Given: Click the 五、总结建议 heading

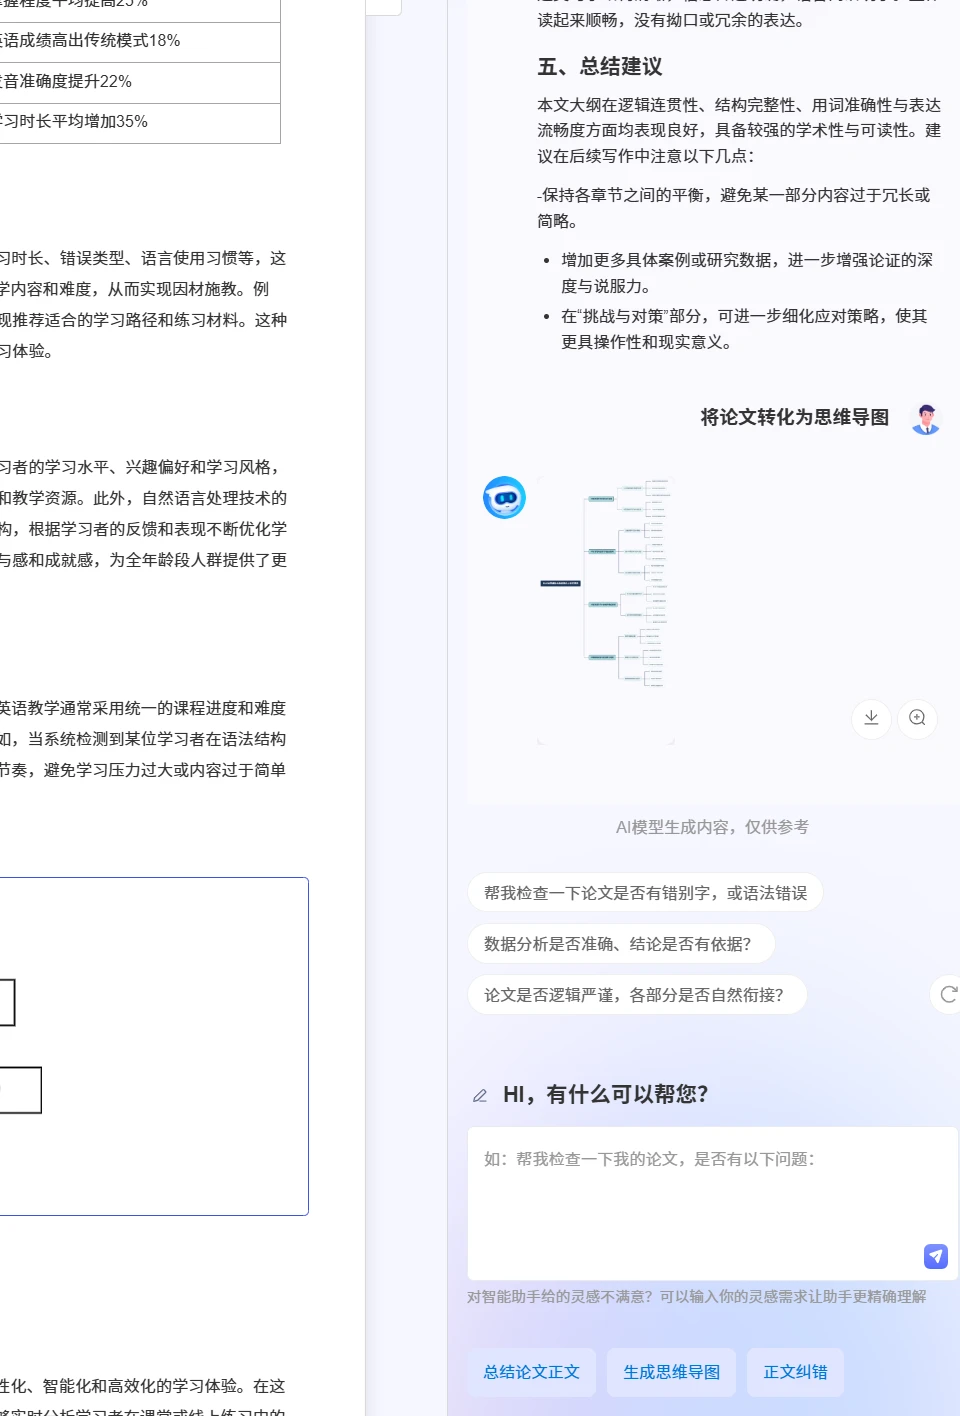Looking at the screenshot, I should (x=600, y=66).
